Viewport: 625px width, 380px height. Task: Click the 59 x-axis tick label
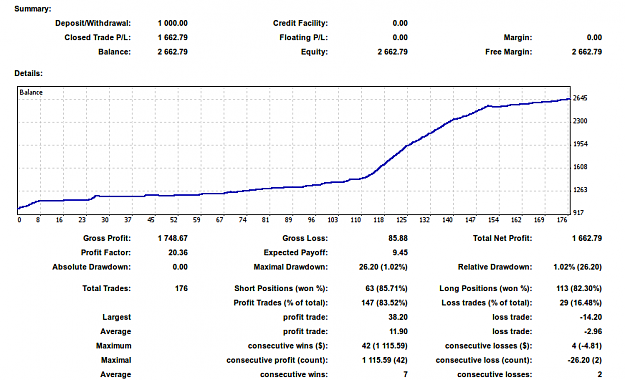[197, 220]
